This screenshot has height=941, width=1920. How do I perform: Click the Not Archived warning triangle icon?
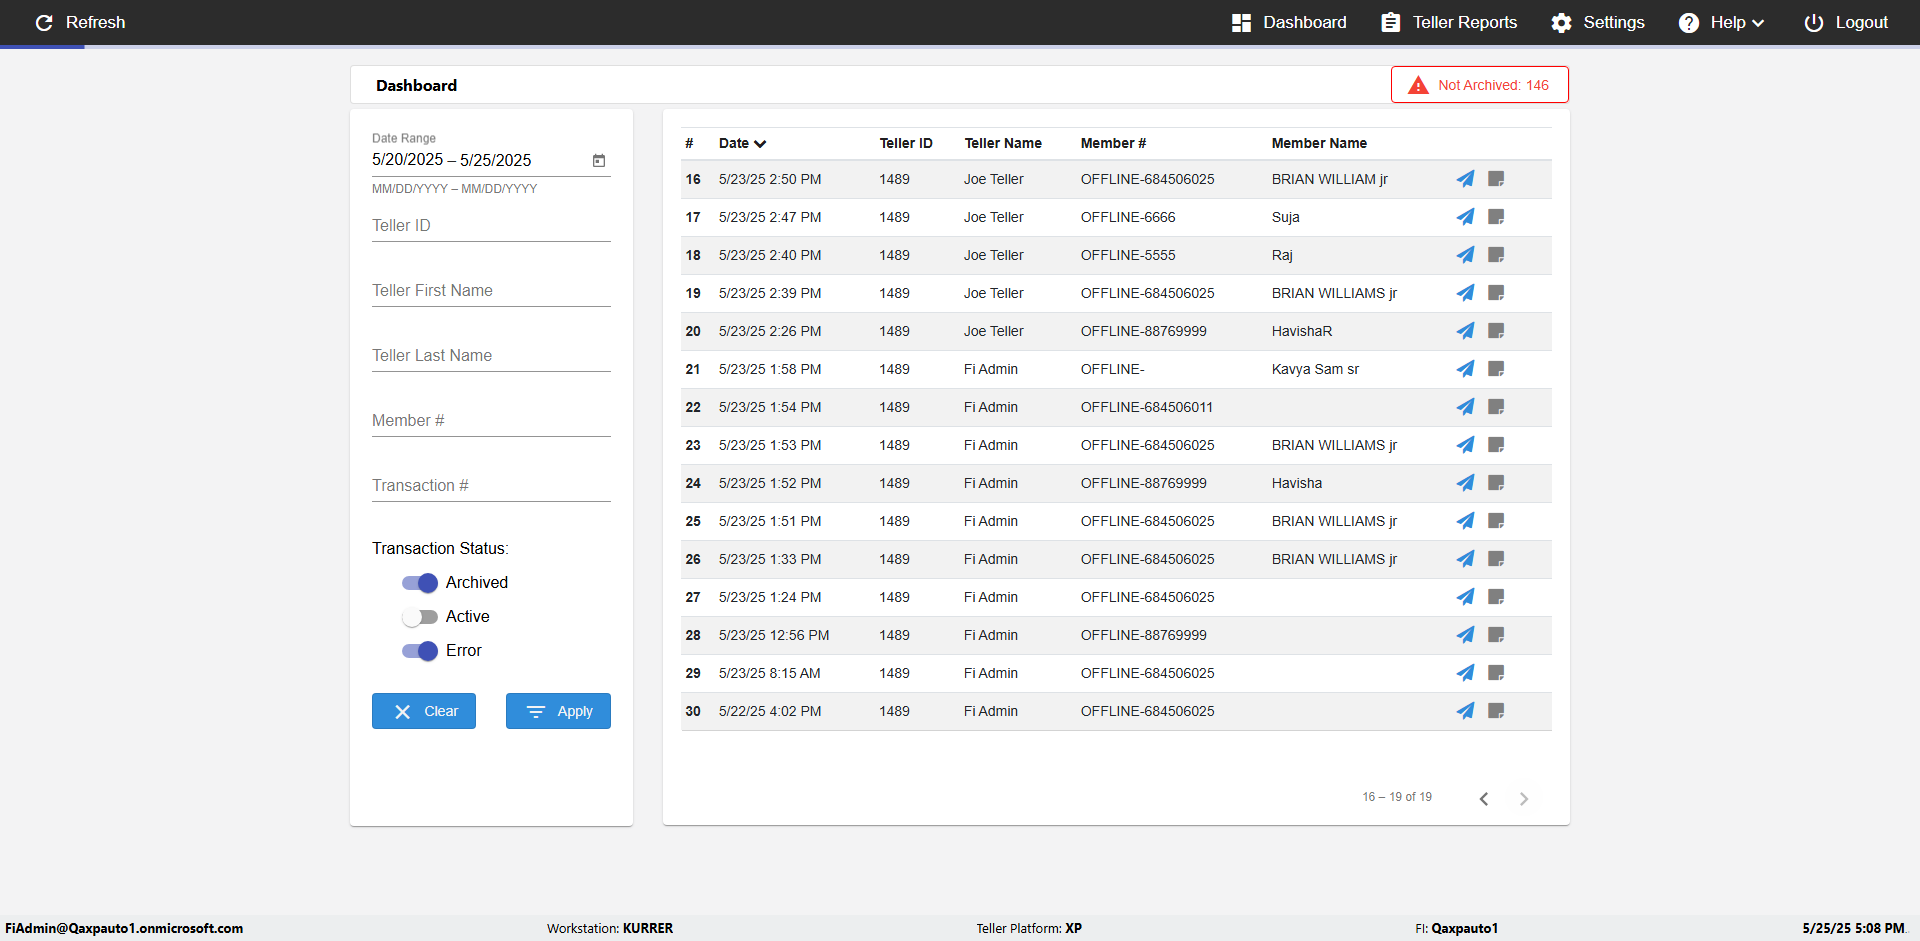[x=1418, y=85]
